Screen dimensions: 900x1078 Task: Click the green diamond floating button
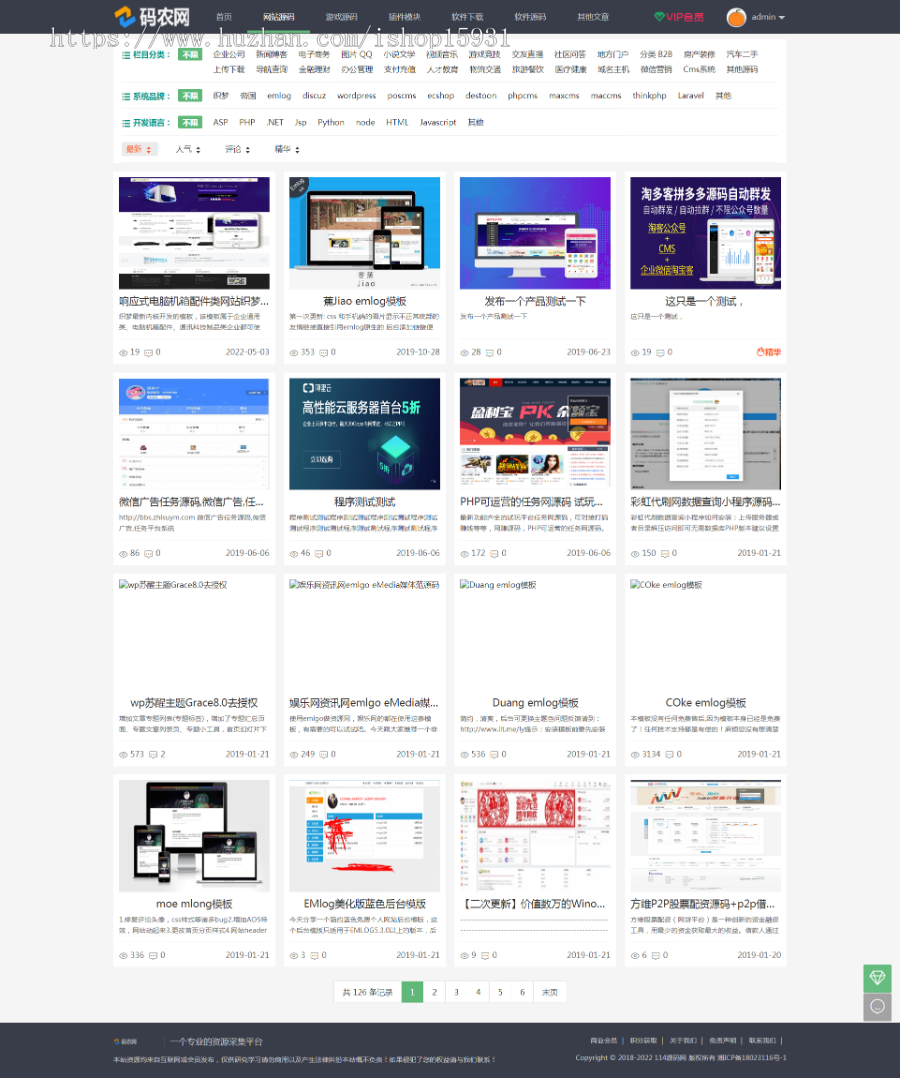(877, 978)
